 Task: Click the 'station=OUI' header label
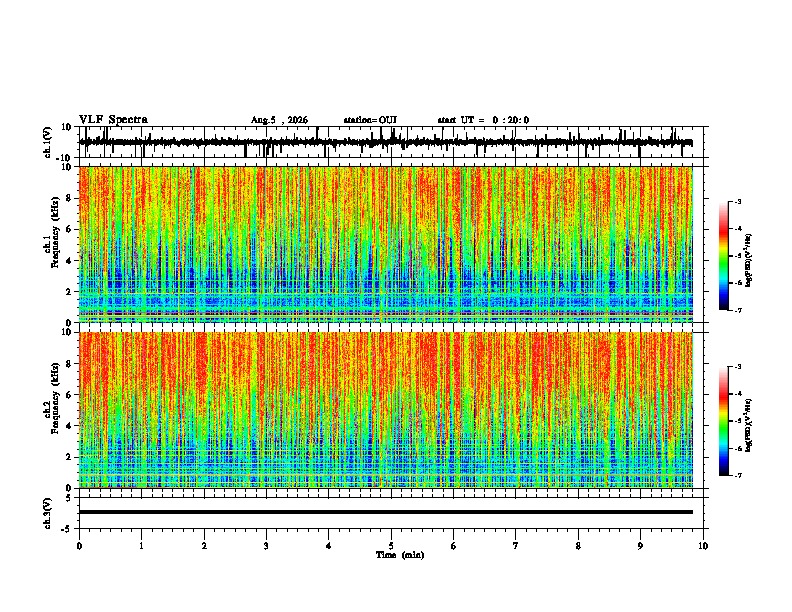point(370,120)
